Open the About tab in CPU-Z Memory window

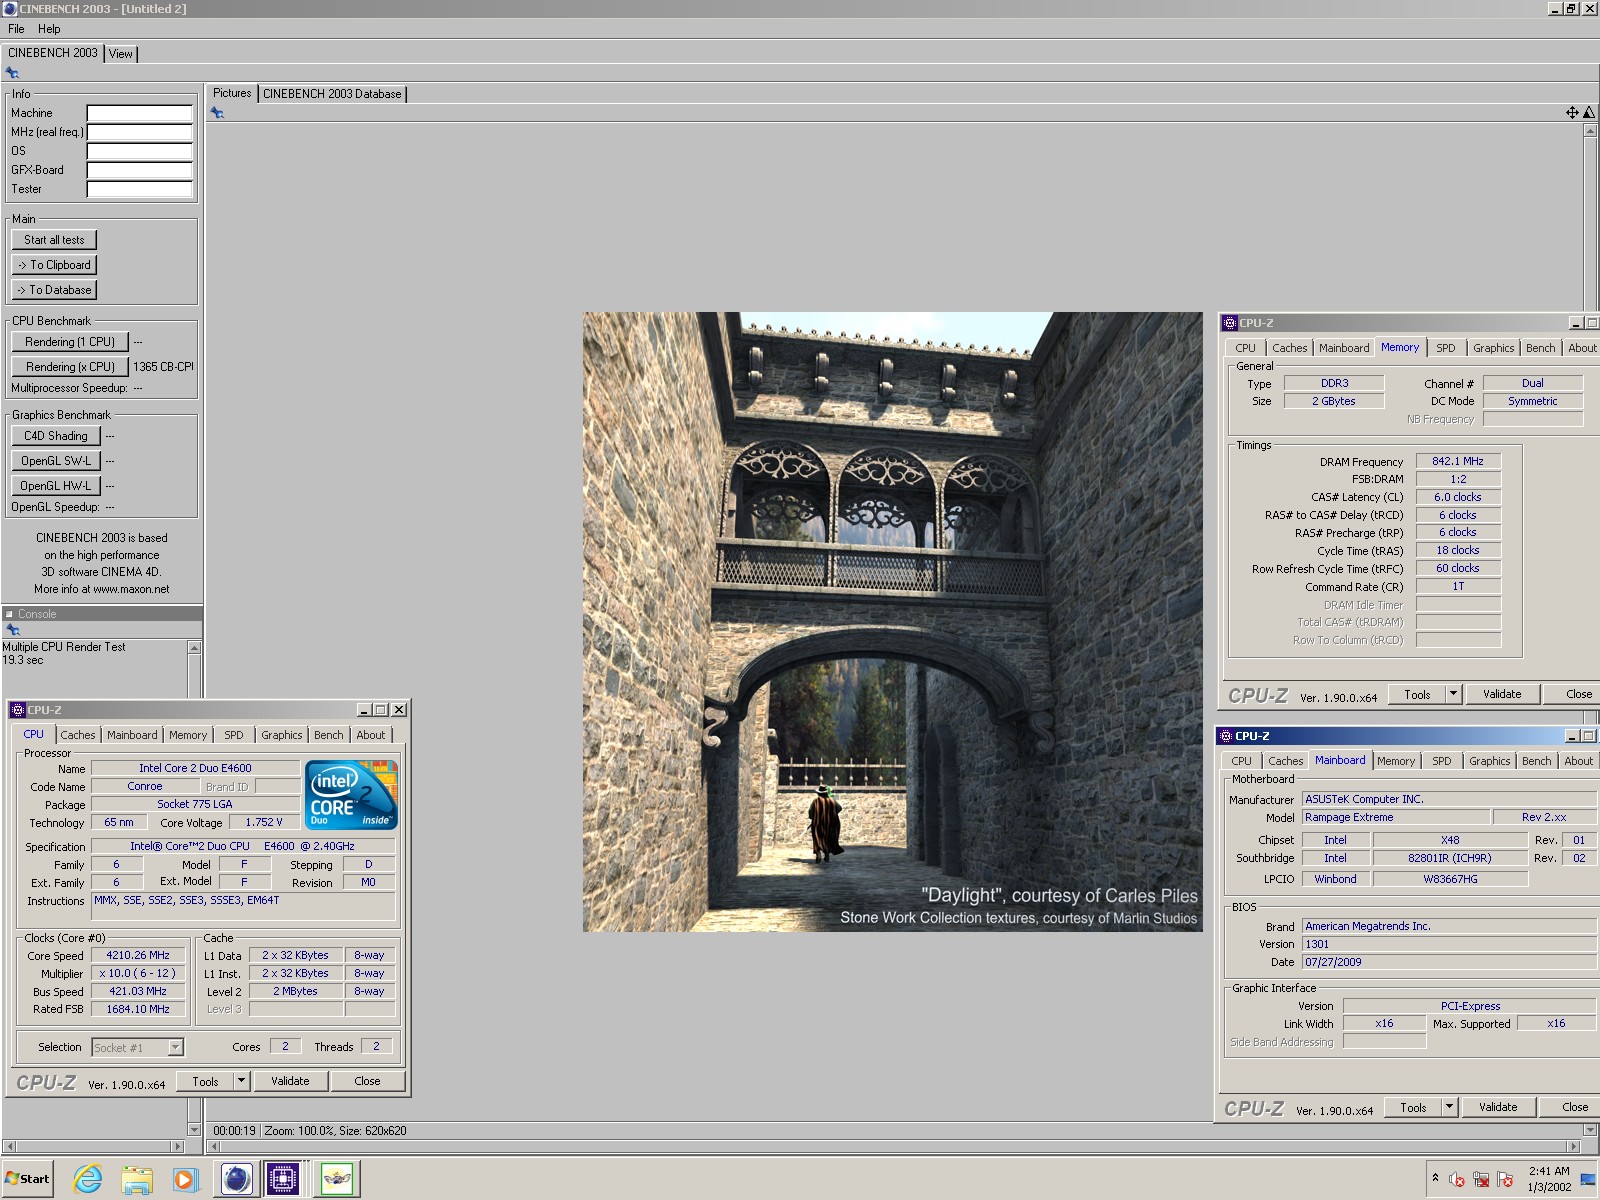coord(1582,348)
